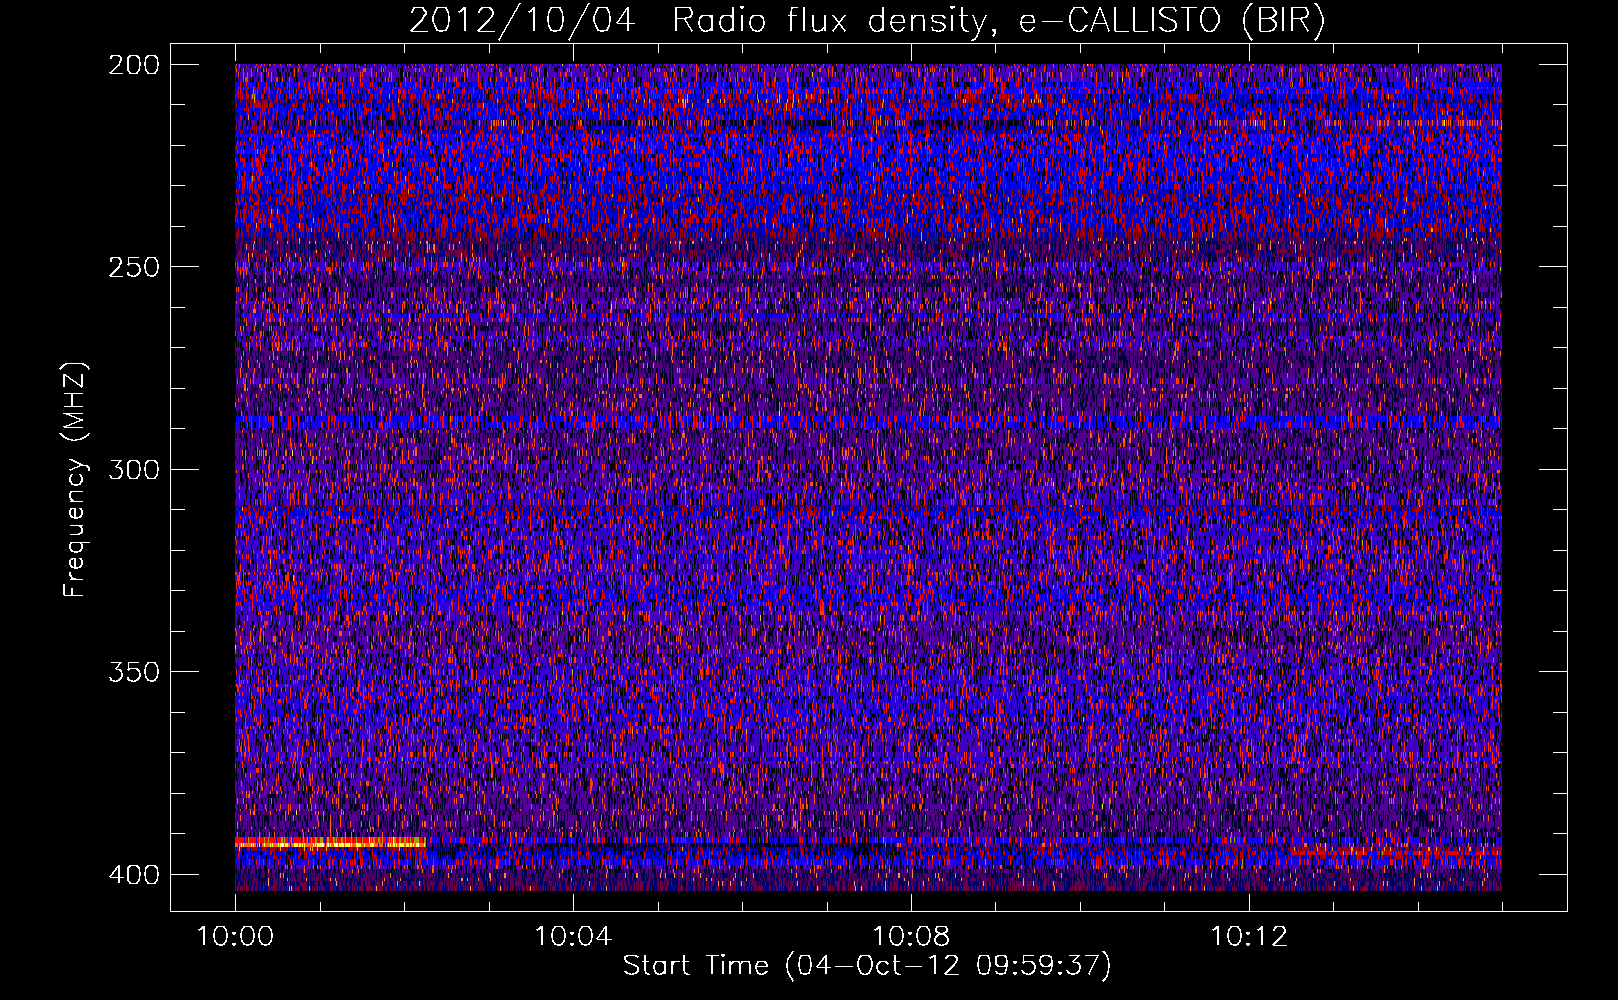Click the '10:00' time tick label

coord(235,937)
